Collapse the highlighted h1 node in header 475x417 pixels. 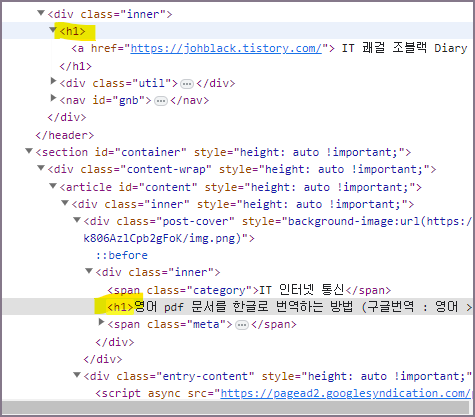coord(53,30)
